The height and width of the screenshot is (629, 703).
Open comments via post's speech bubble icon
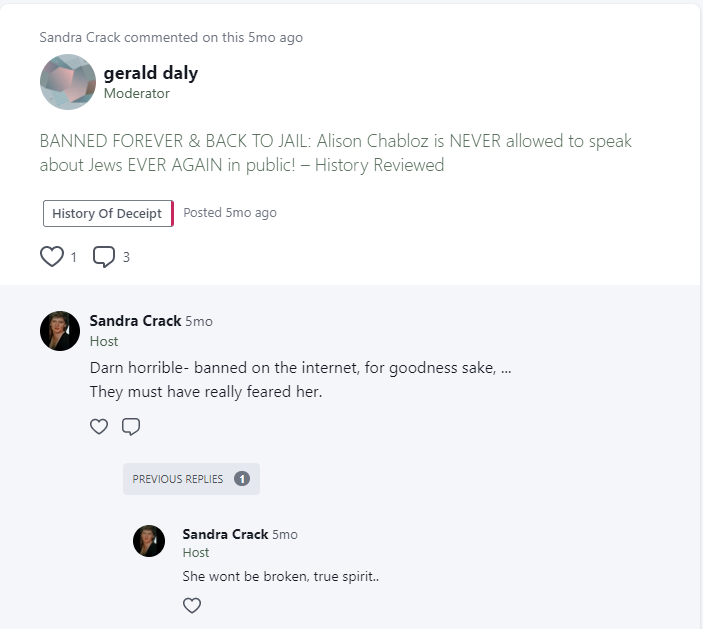pyautogui.click(x=104, y=257)
